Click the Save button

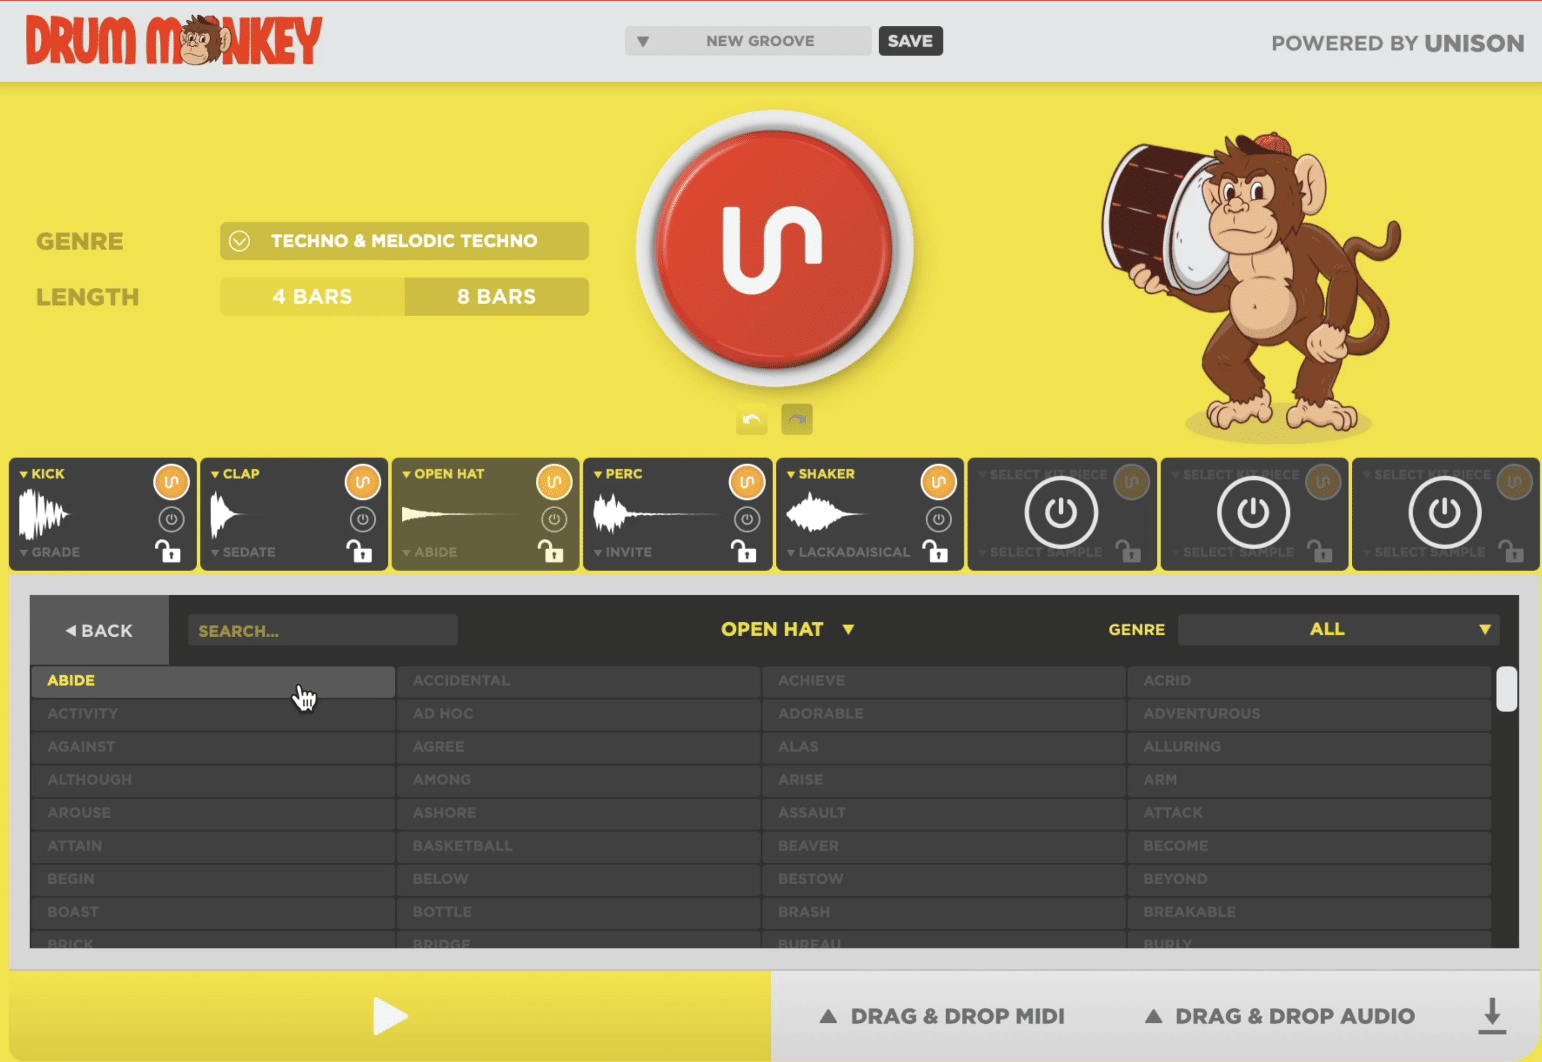(x=910, y=41)
